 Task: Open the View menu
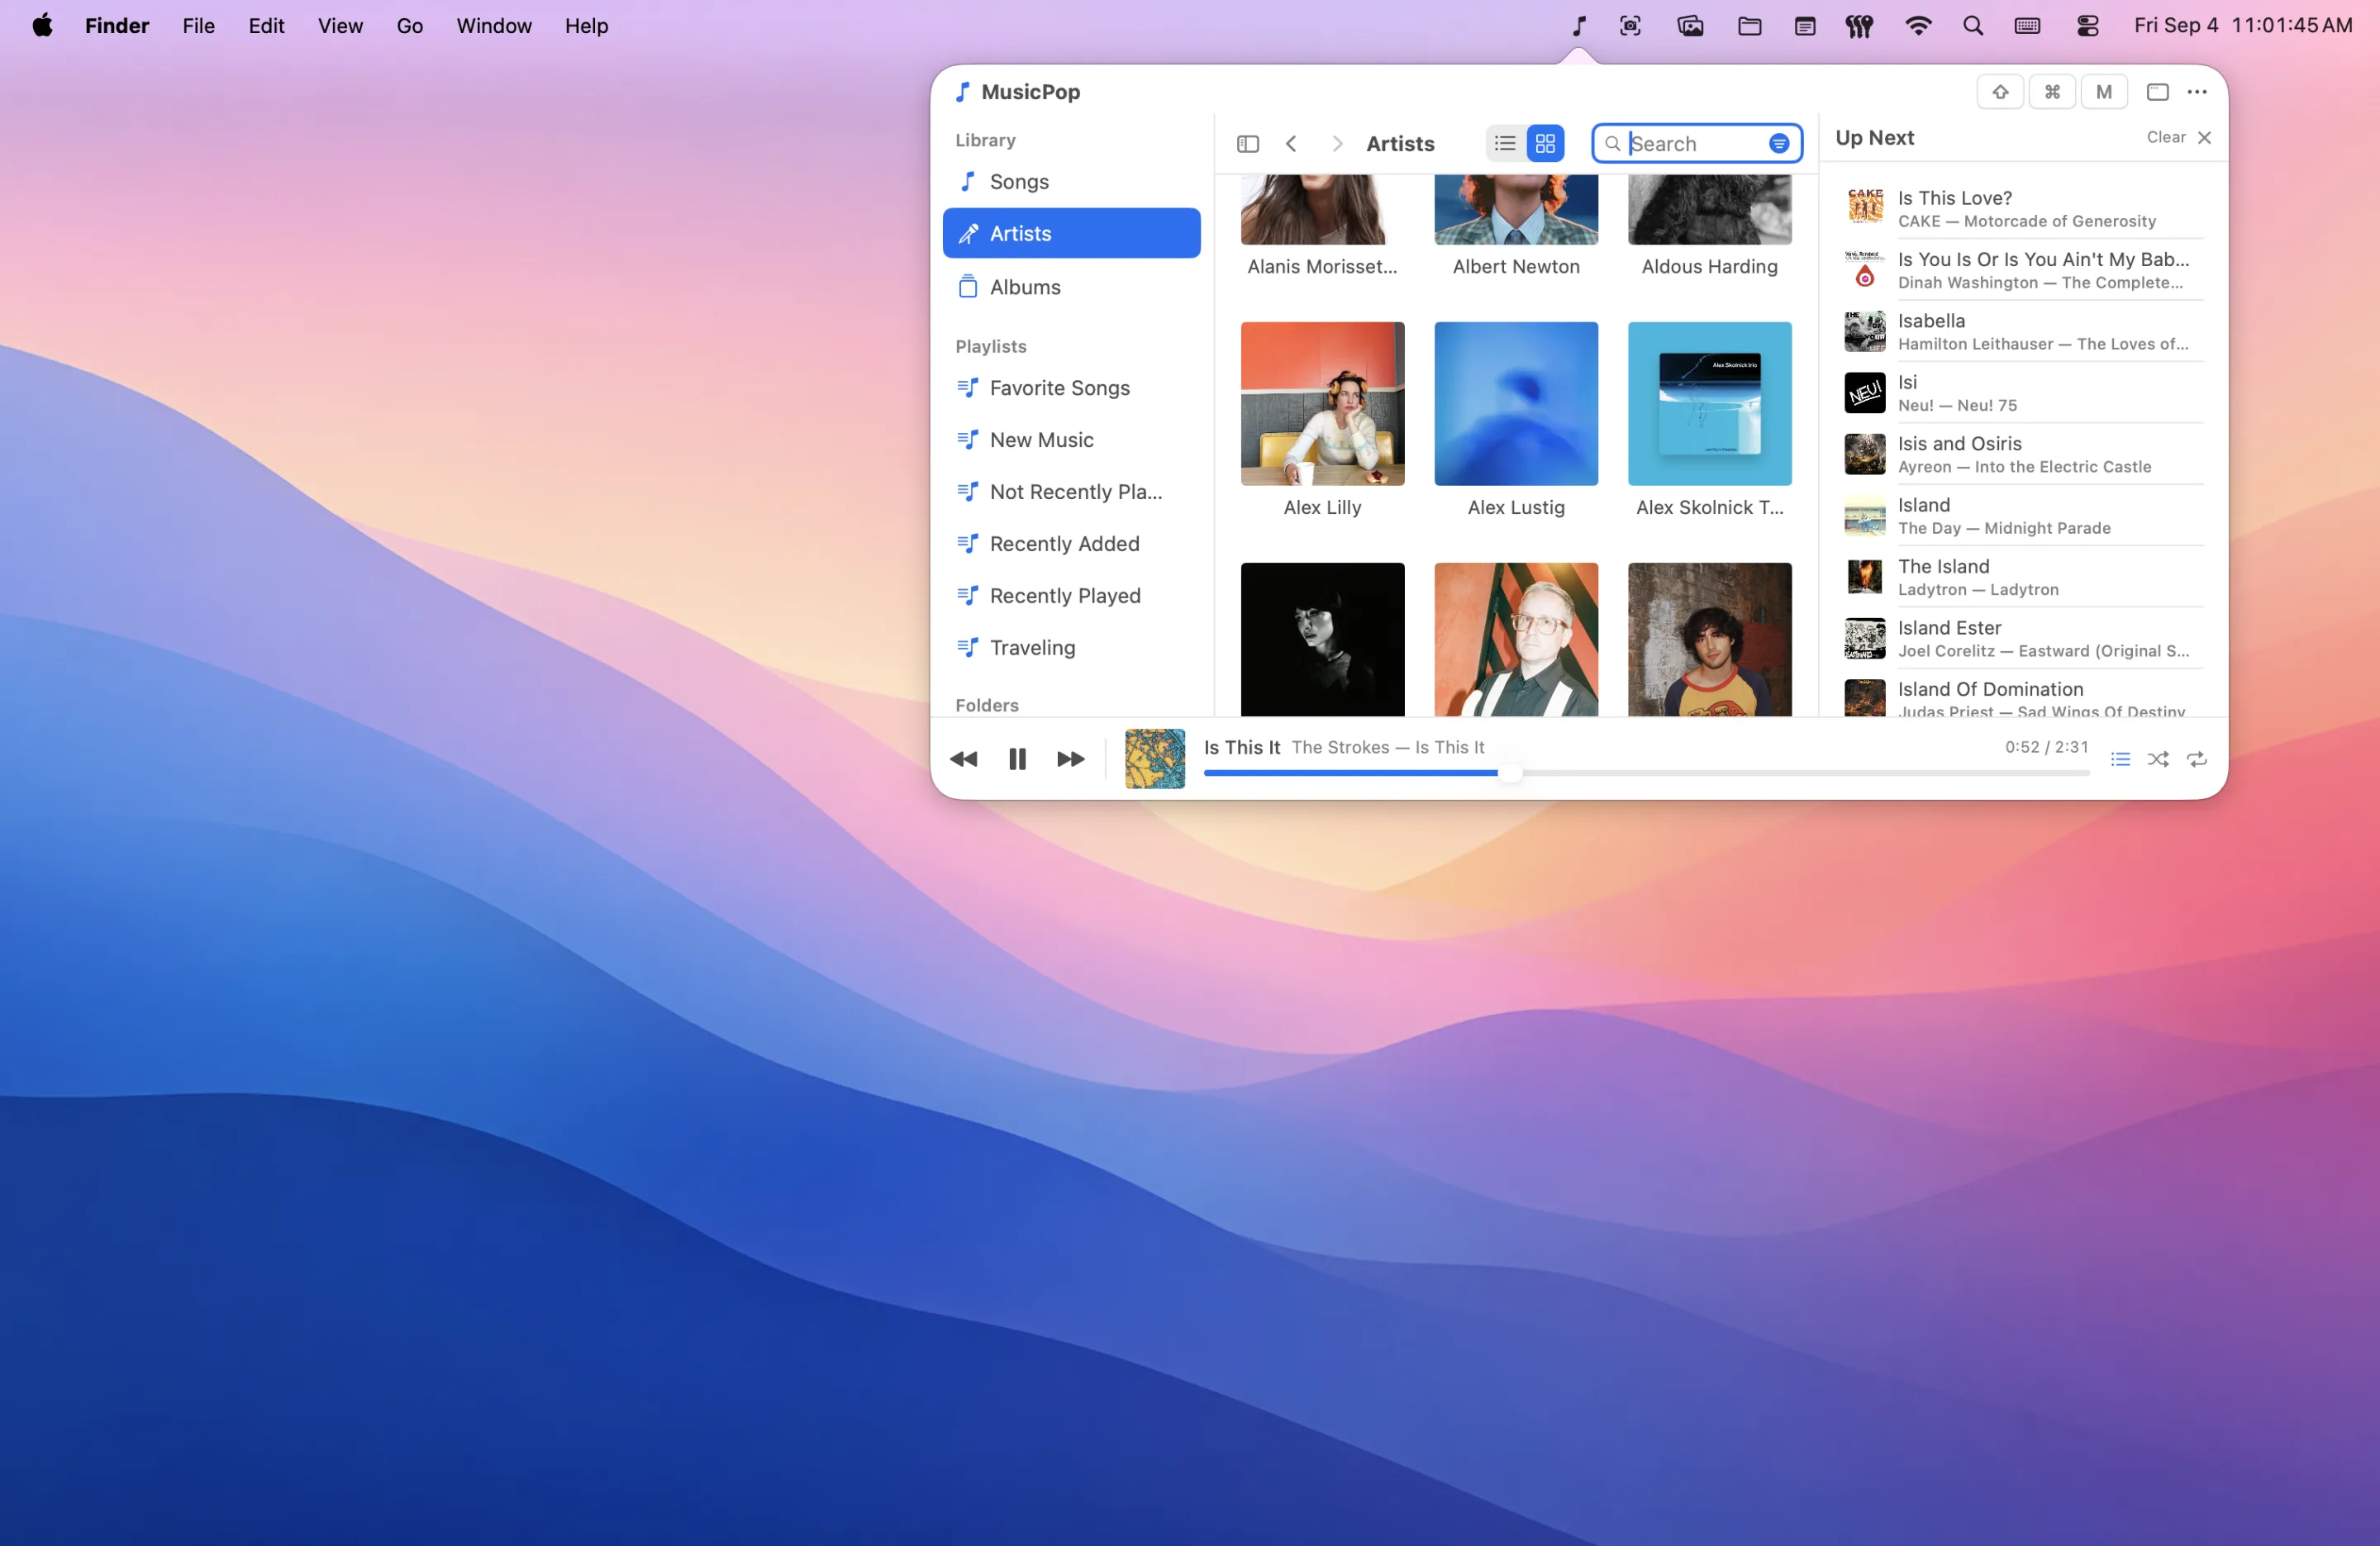coord(340,26)
